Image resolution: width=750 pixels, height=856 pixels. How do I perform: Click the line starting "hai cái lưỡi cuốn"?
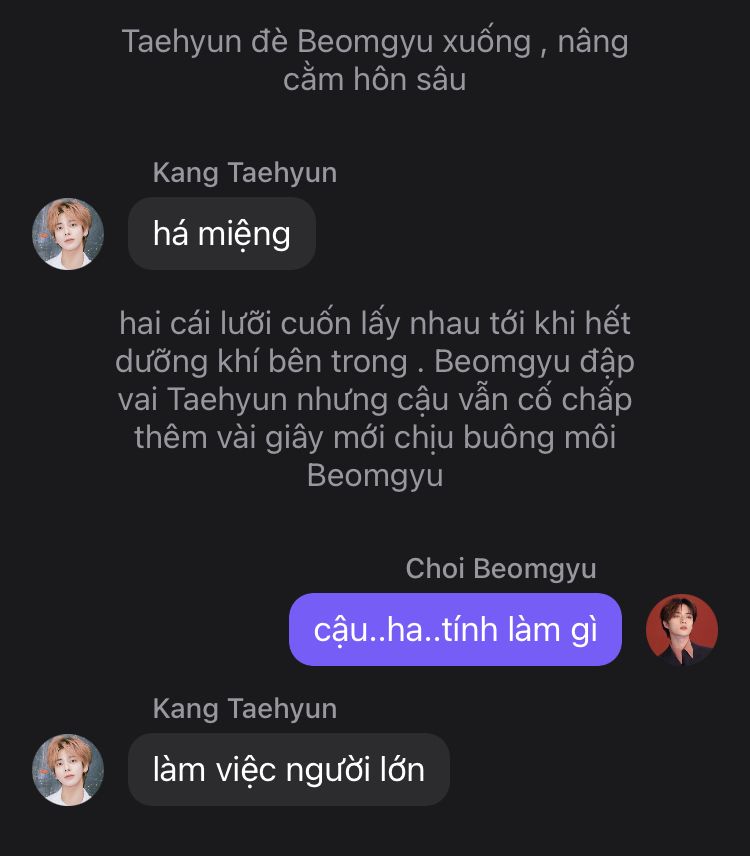pyautogui.click(x=375, y=324)
